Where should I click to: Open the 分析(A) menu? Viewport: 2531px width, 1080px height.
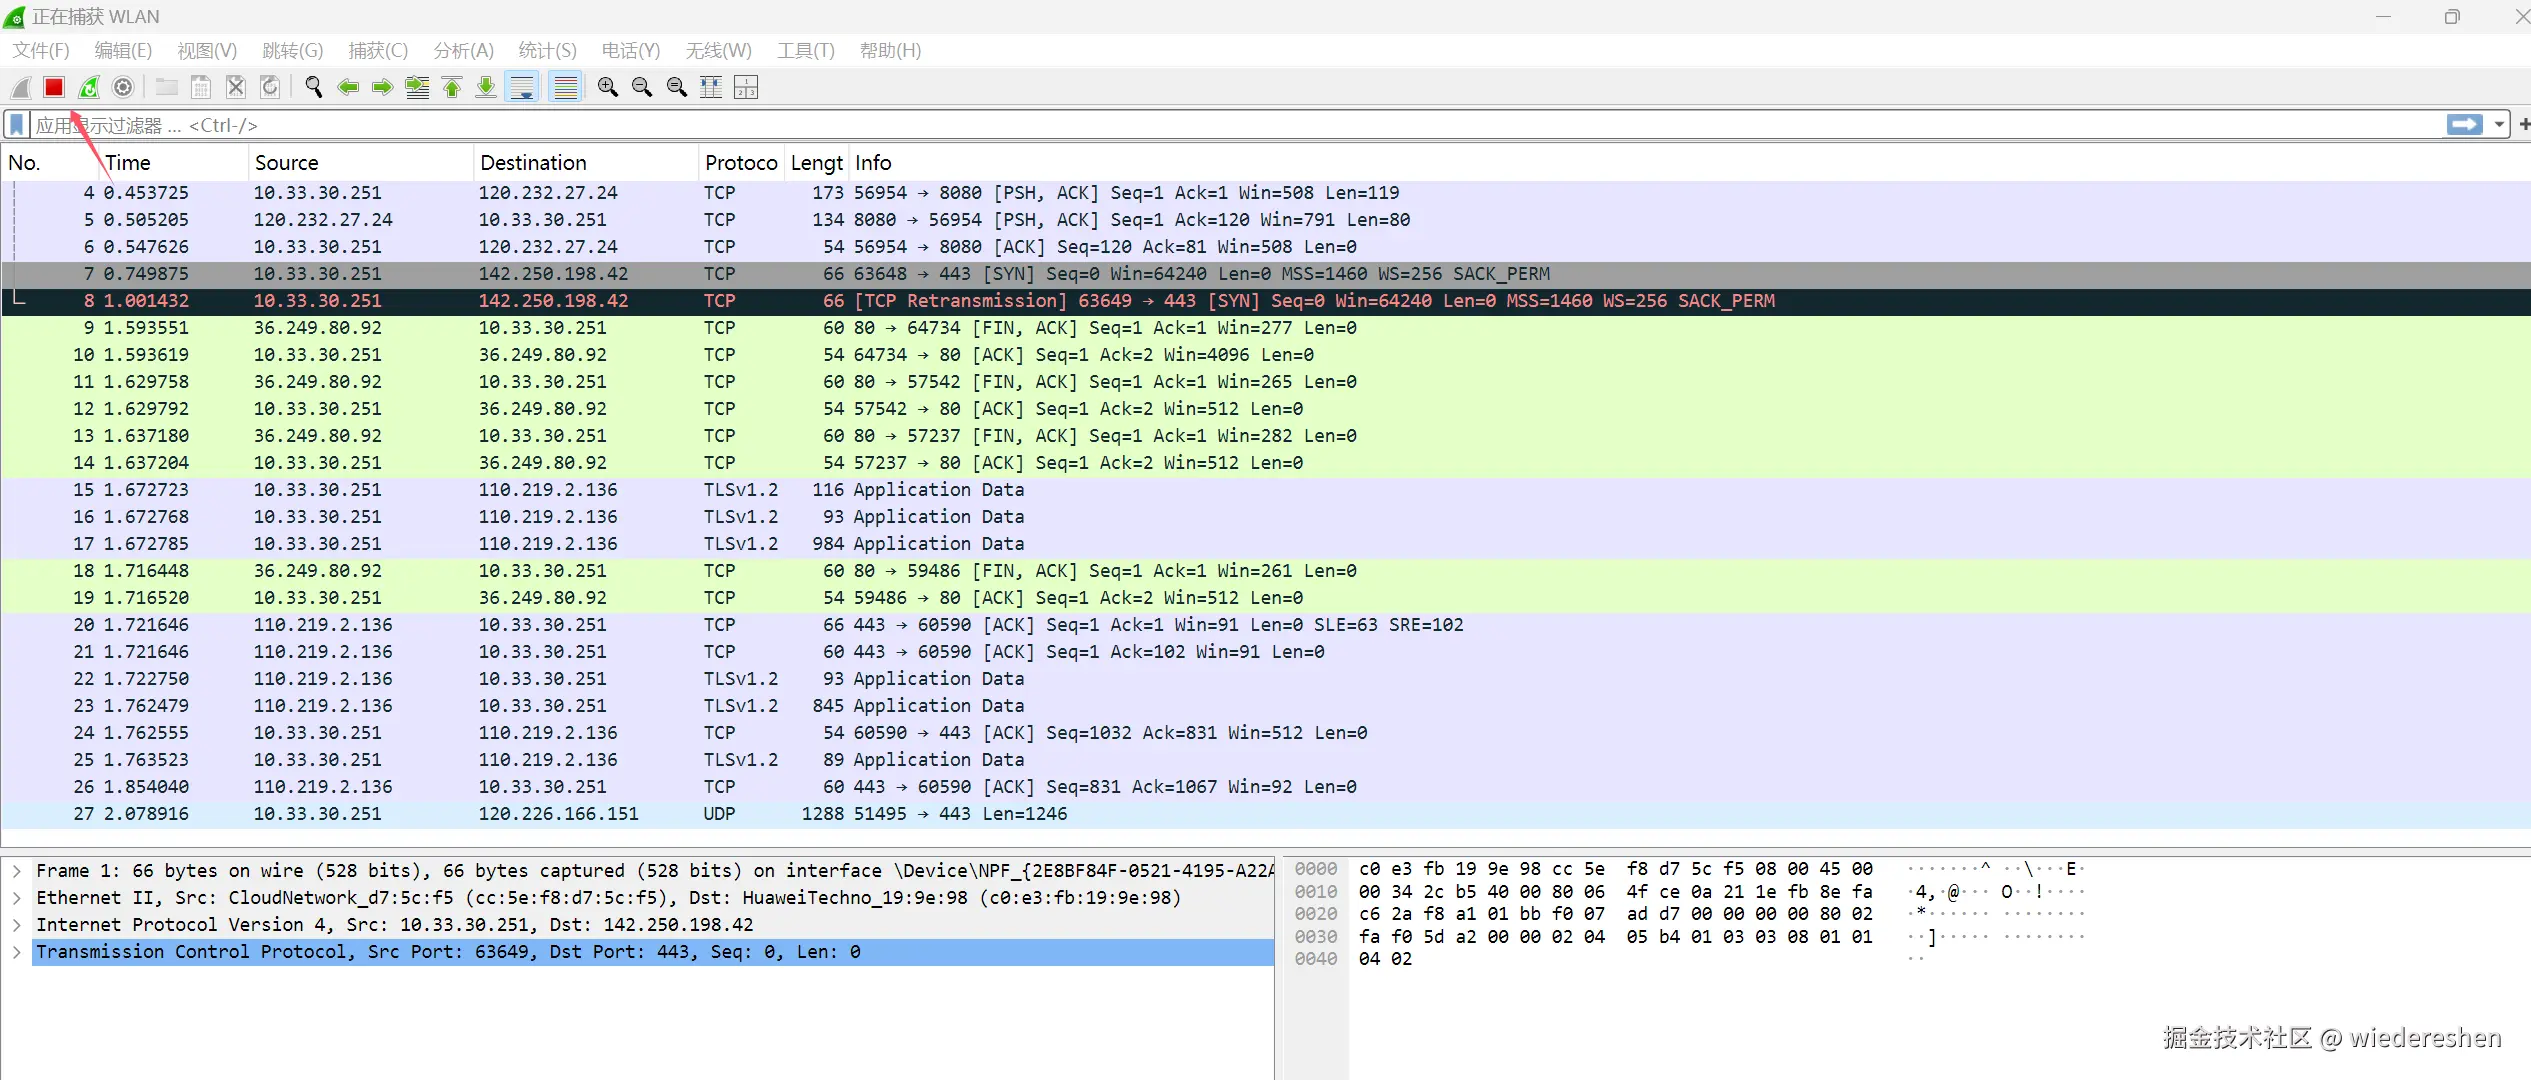point(463,51)
